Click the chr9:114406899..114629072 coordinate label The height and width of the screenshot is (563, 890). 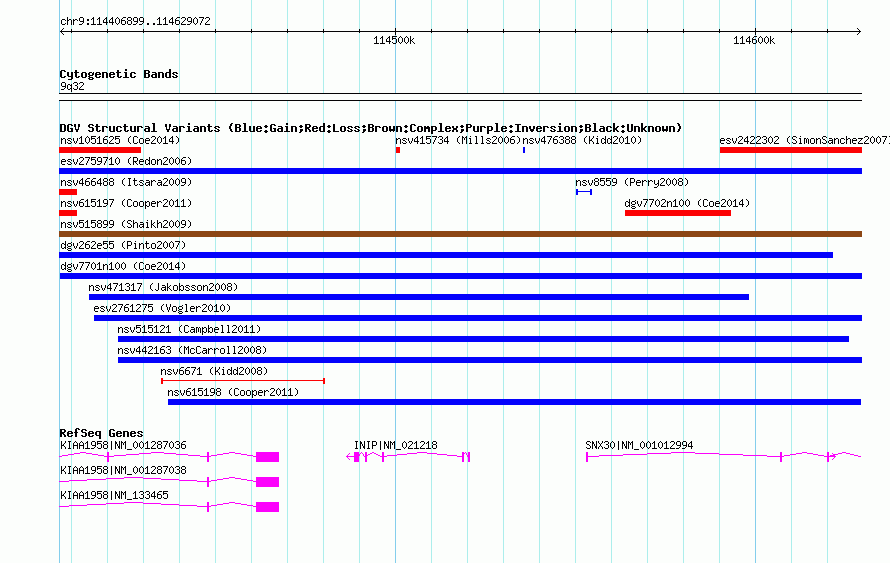tap(135, 21)
